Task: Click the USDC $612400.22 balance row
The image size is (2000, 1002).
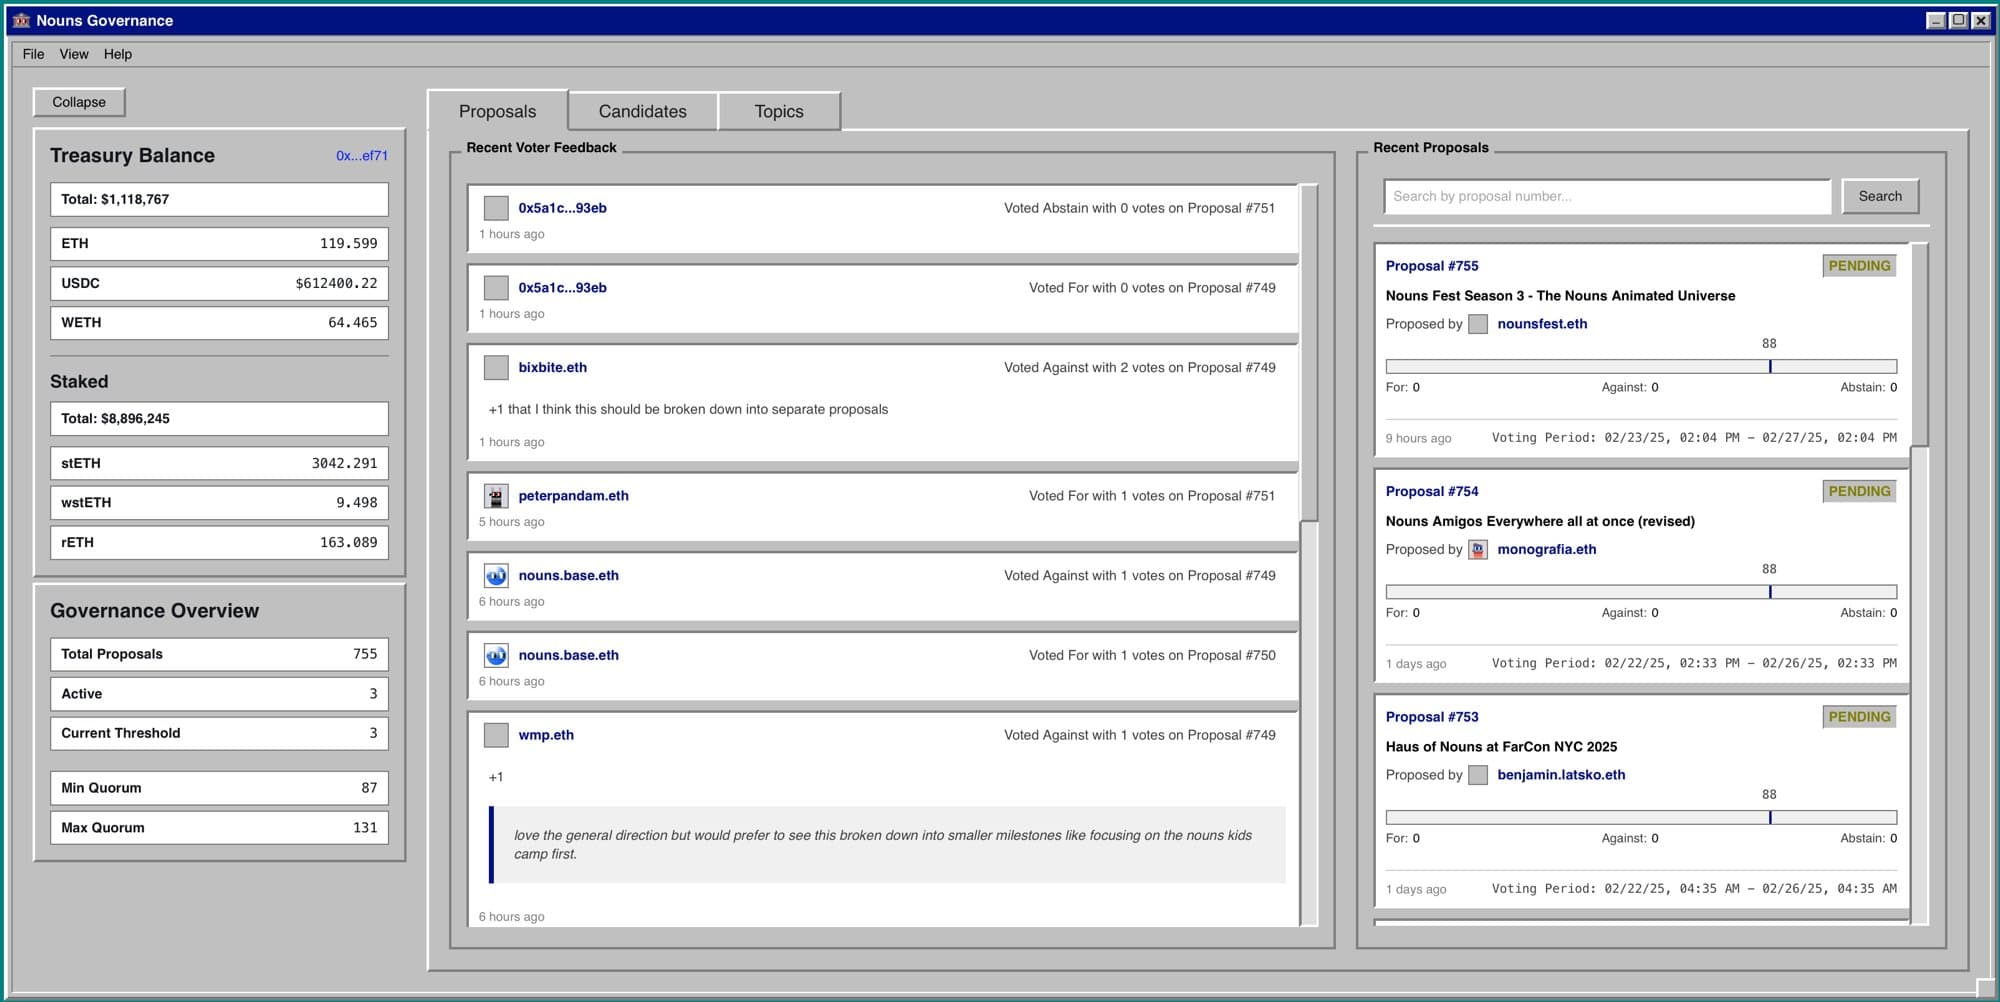Action: tap(219, 284)
